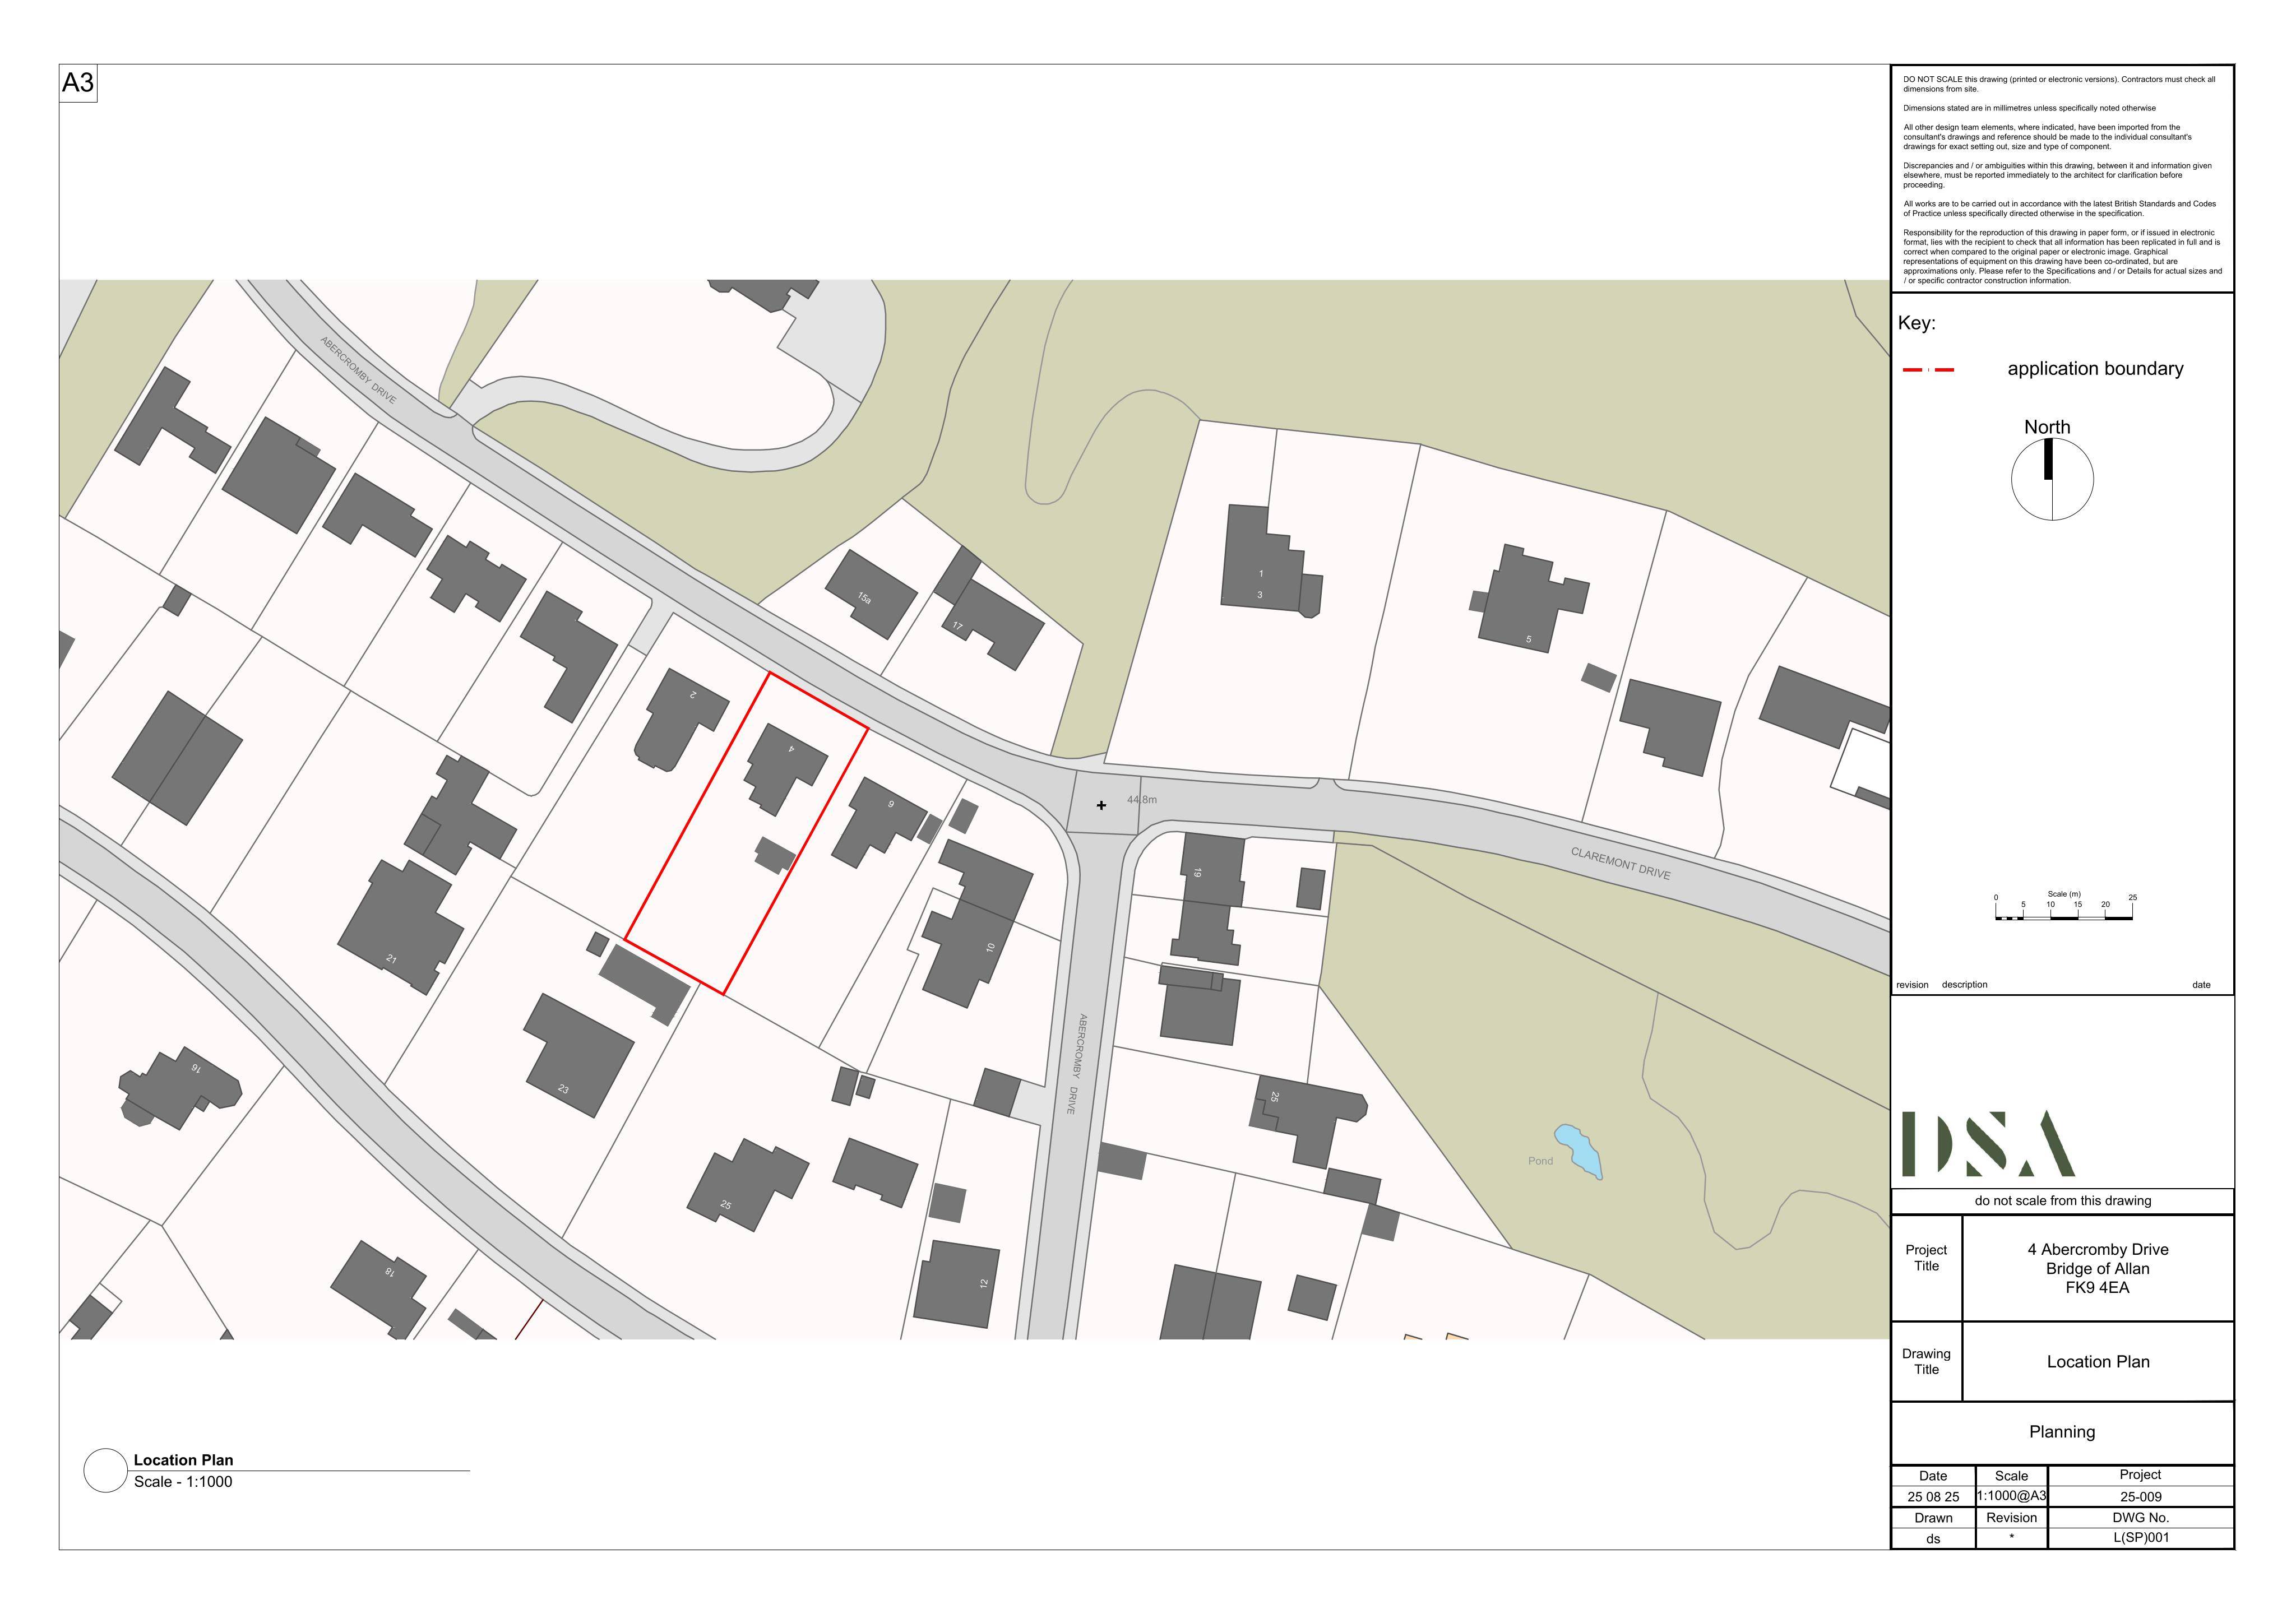Click the red dashed line sample in Key
2296x1623 pixels.
(x=1928, y=370)
